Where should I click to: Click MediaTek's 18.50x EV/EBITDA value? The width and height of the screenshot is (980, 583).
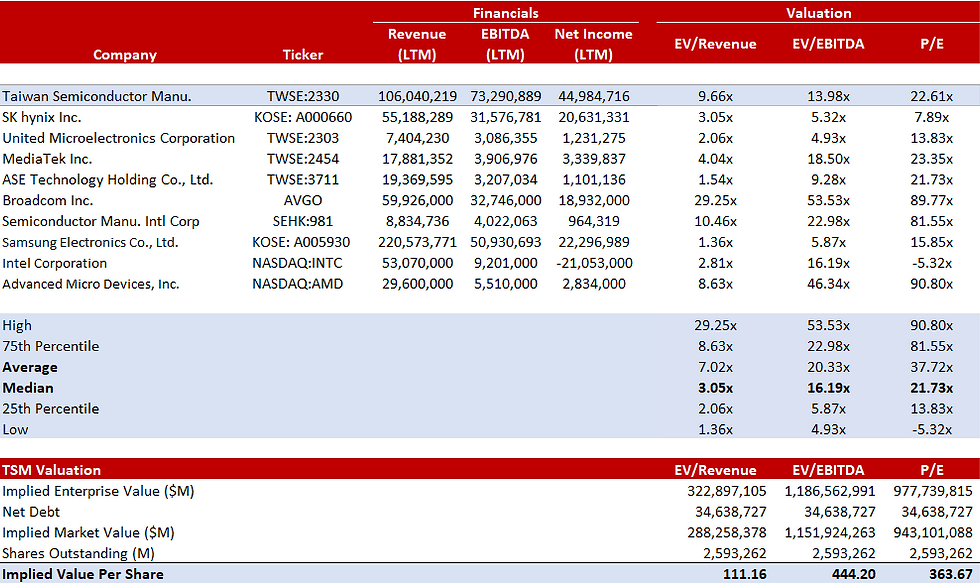click(828, 159)
